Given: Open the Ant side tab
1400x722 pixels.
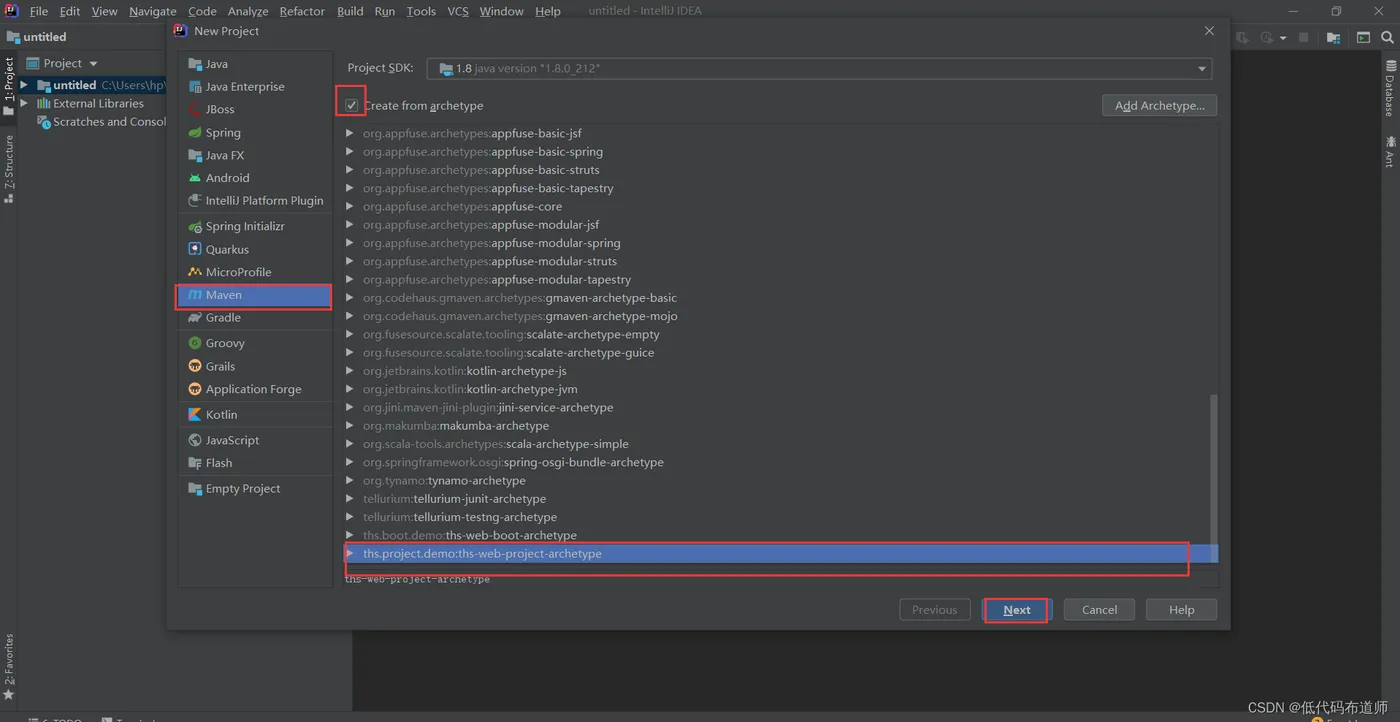Looking at the screenshot, I should point(1390,152).
